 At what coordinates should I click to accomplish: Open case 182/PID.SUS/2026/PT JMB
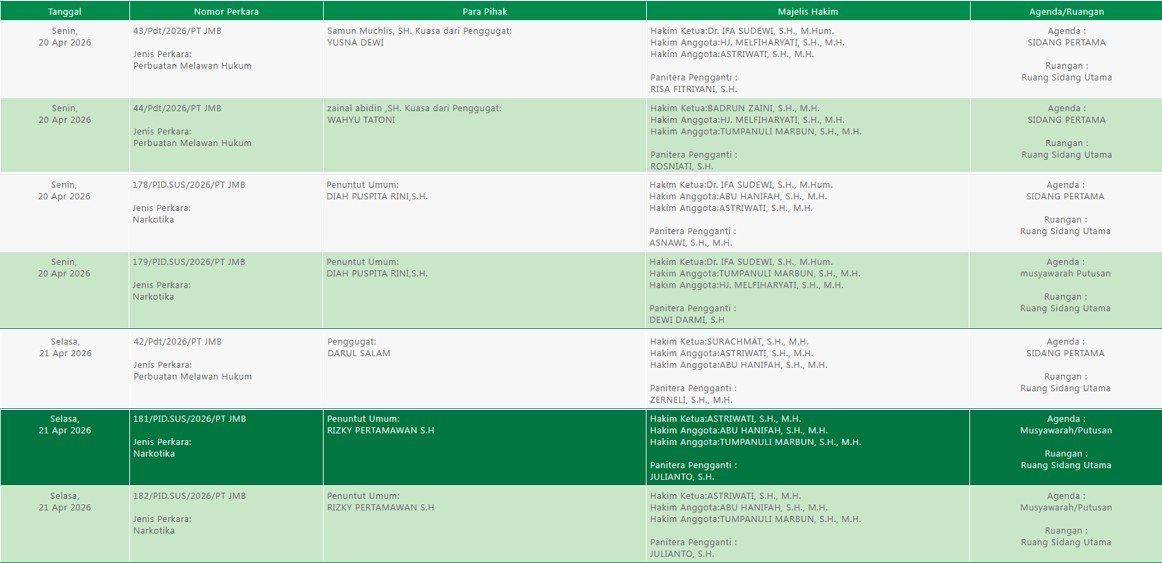coord(189,496)
